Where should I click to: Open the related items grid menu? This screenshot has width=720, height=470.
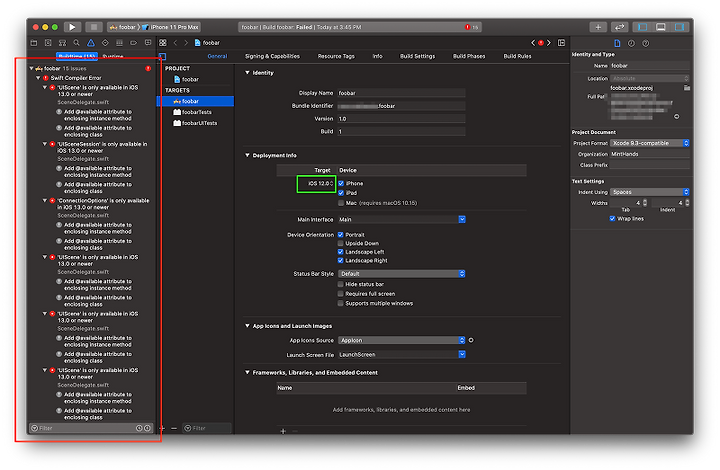click(163, 43)
